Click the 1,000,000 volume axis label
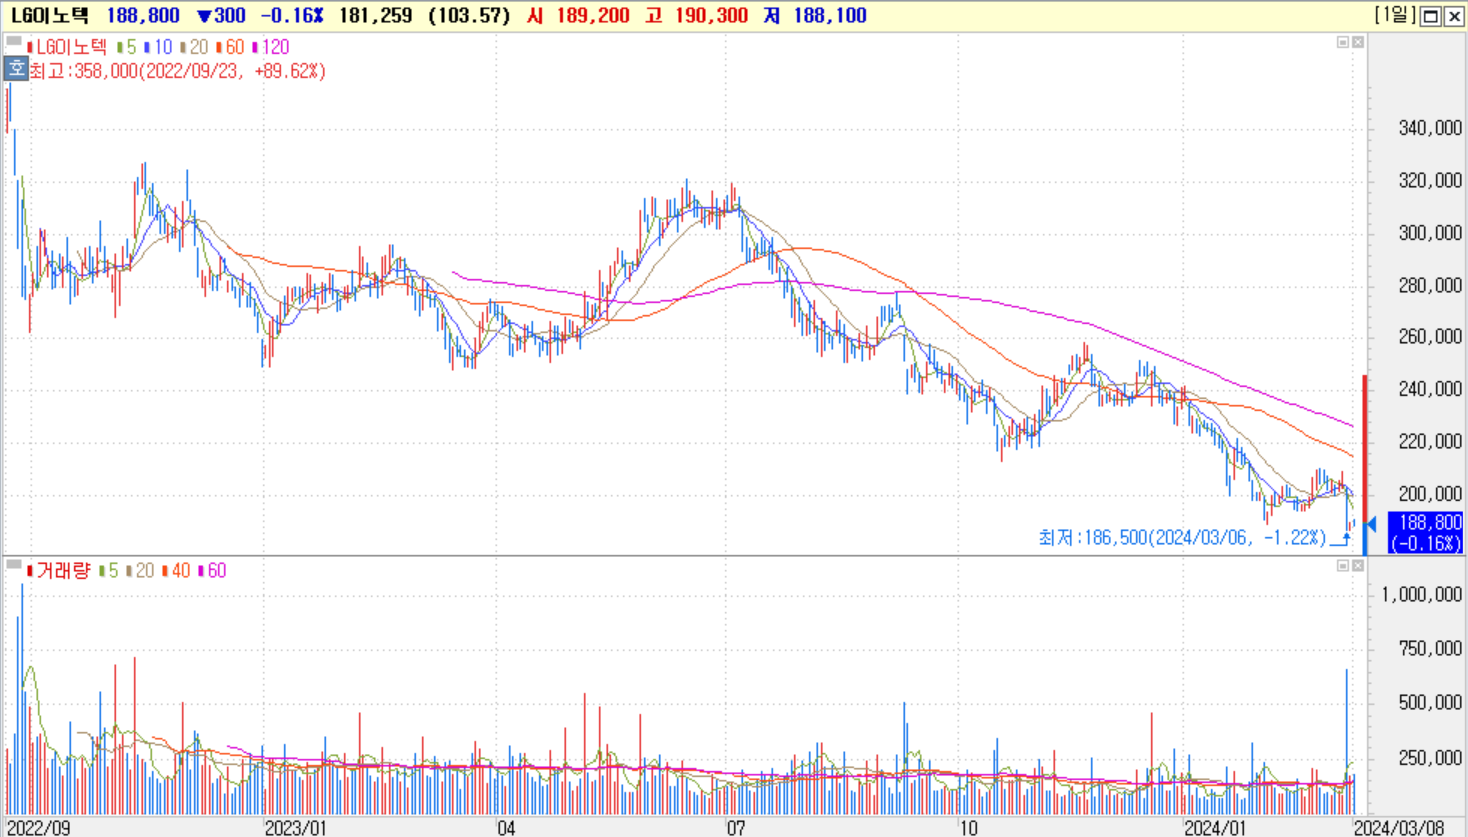 pos(1422,595)
